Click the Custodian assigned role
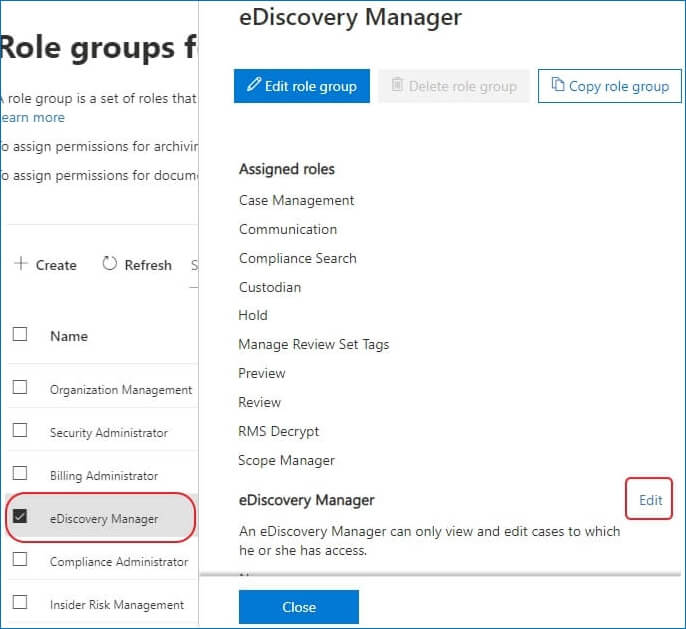686x629 pixels. pyautogui.click(x=270, y=287)
